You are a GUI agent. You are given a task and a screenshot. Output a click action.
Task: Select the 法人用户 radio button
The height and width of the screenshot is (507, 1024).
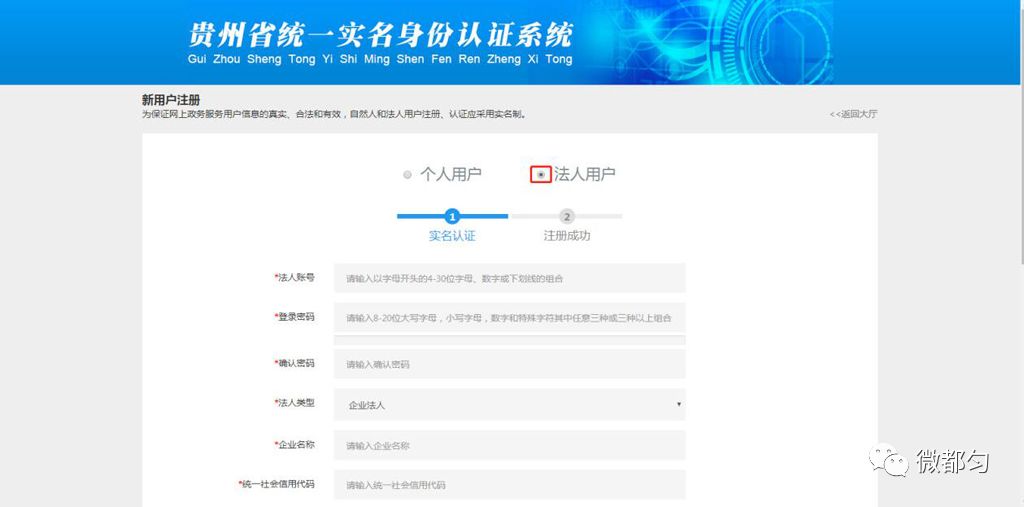pos(541,174)
